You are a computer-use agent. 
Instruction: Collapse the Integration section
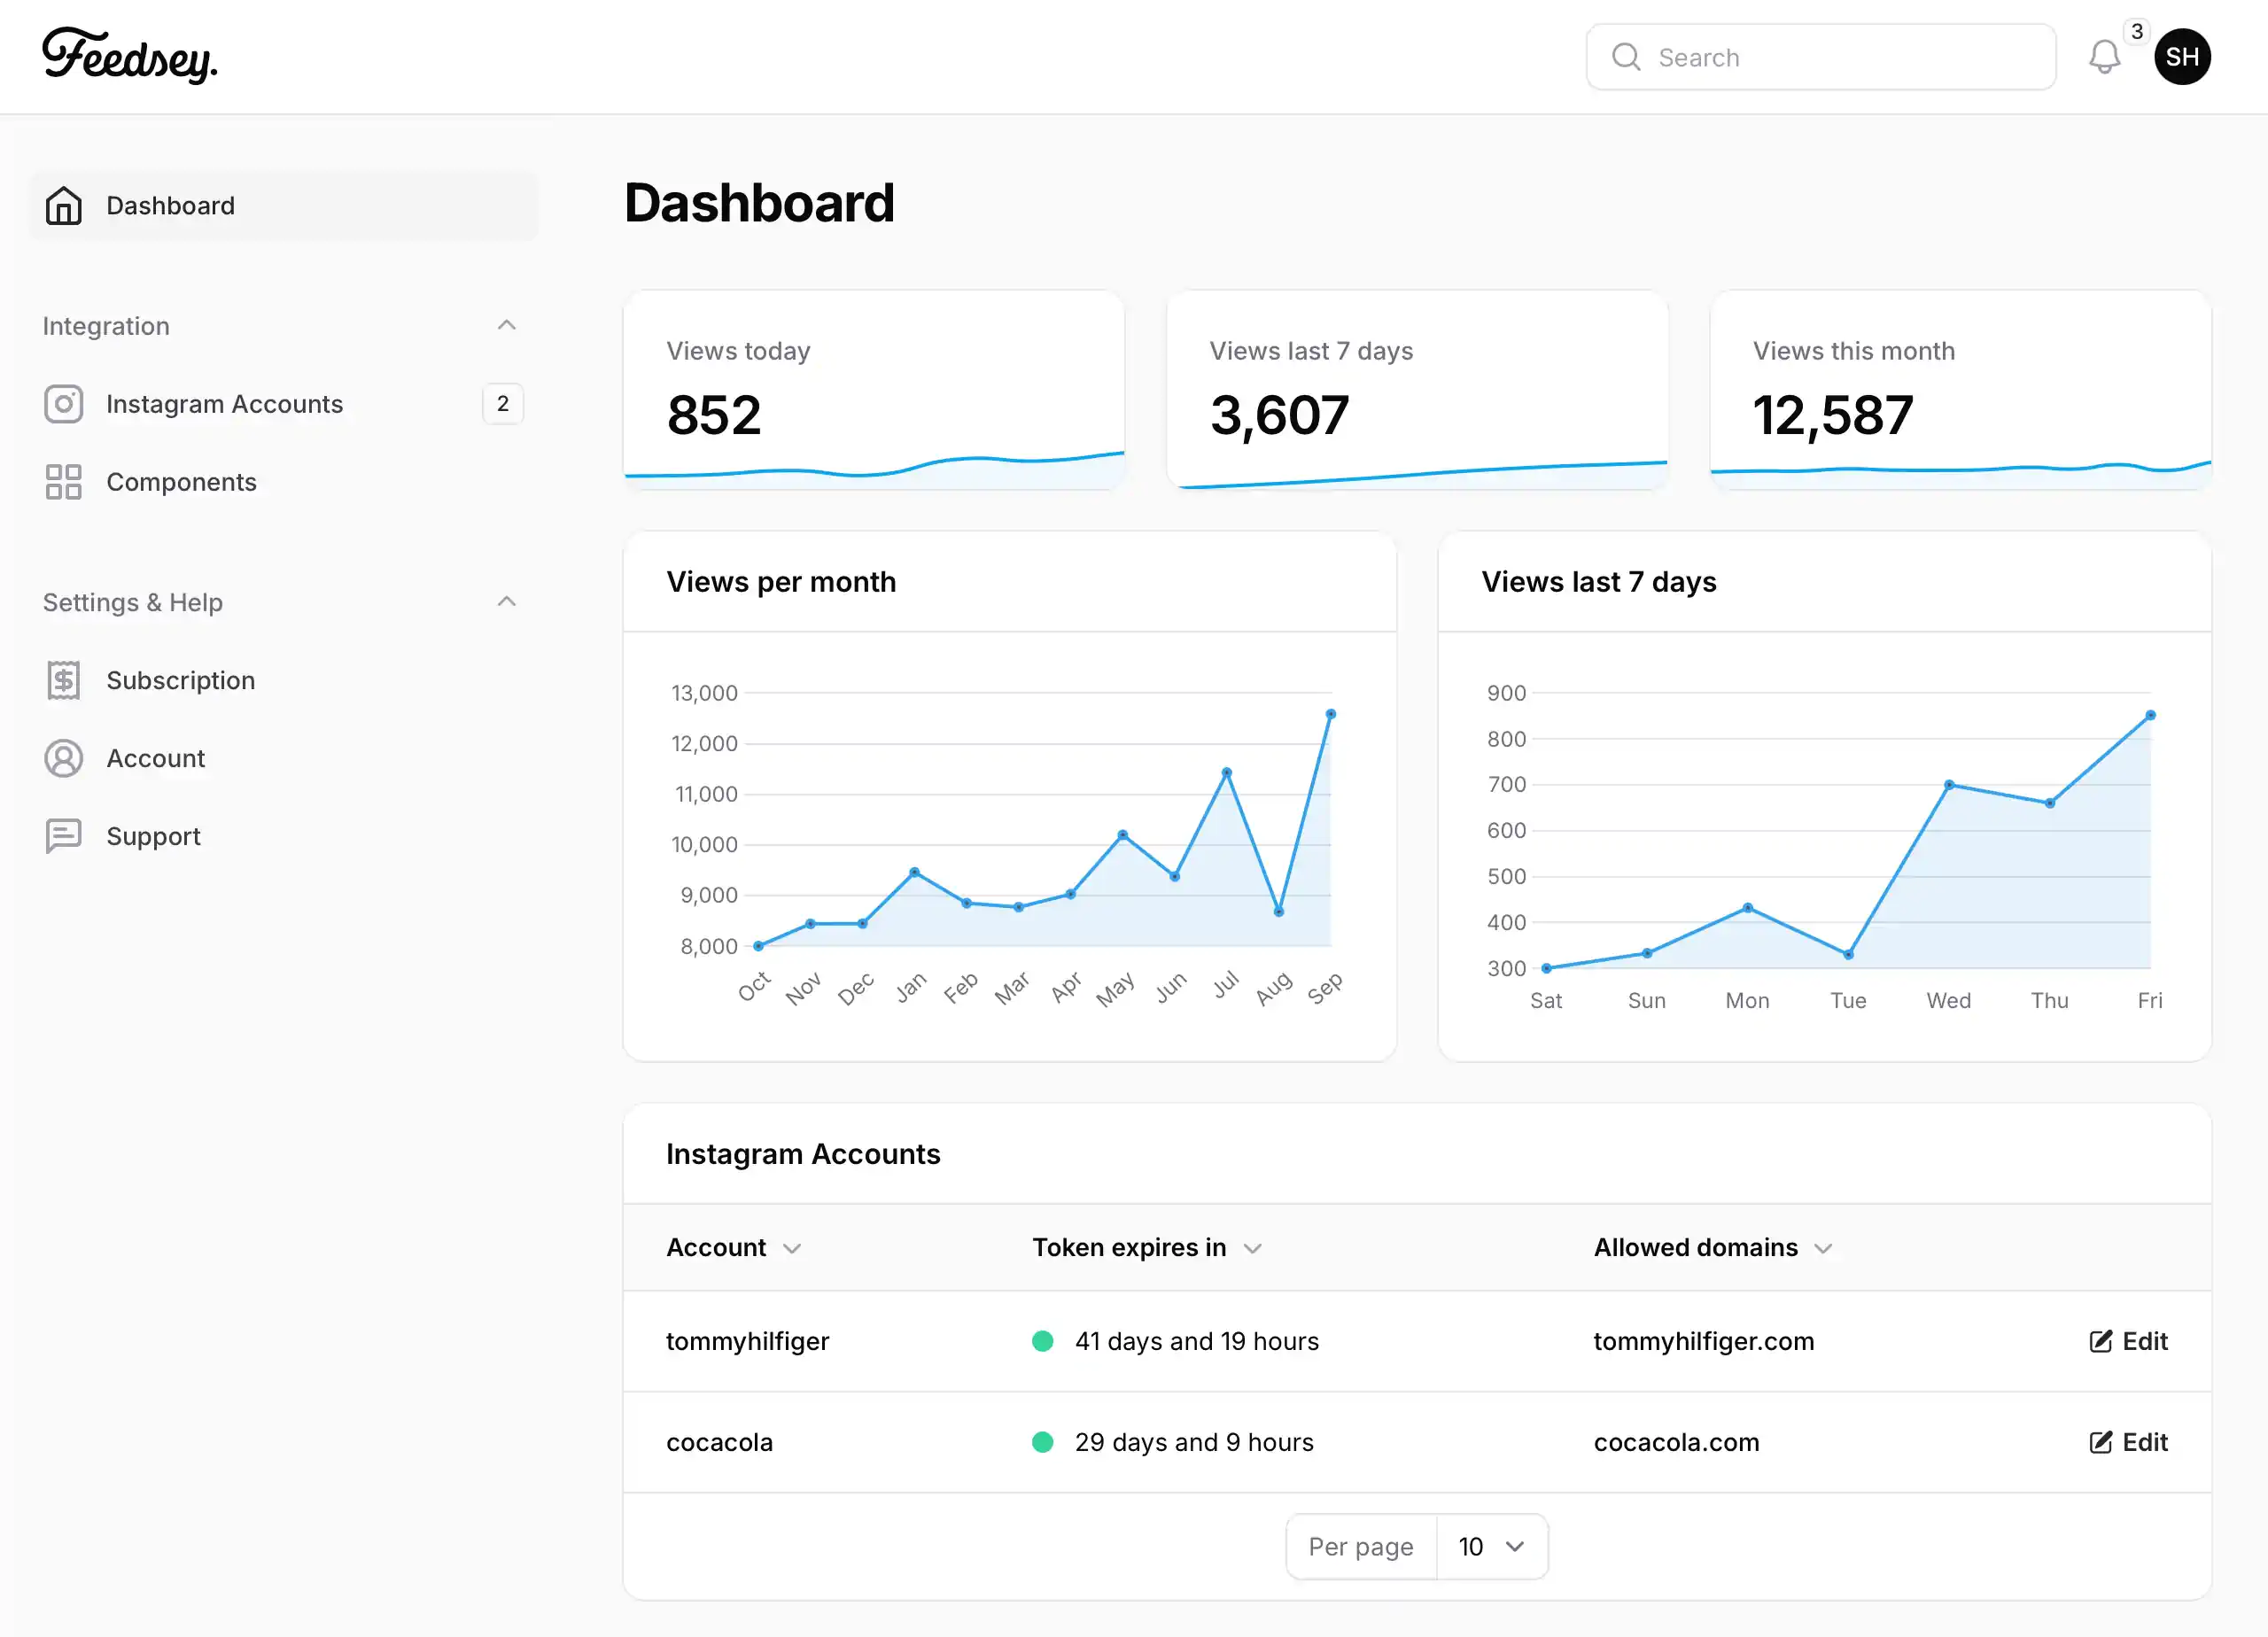pyautogui.click(x=507, y=325)
